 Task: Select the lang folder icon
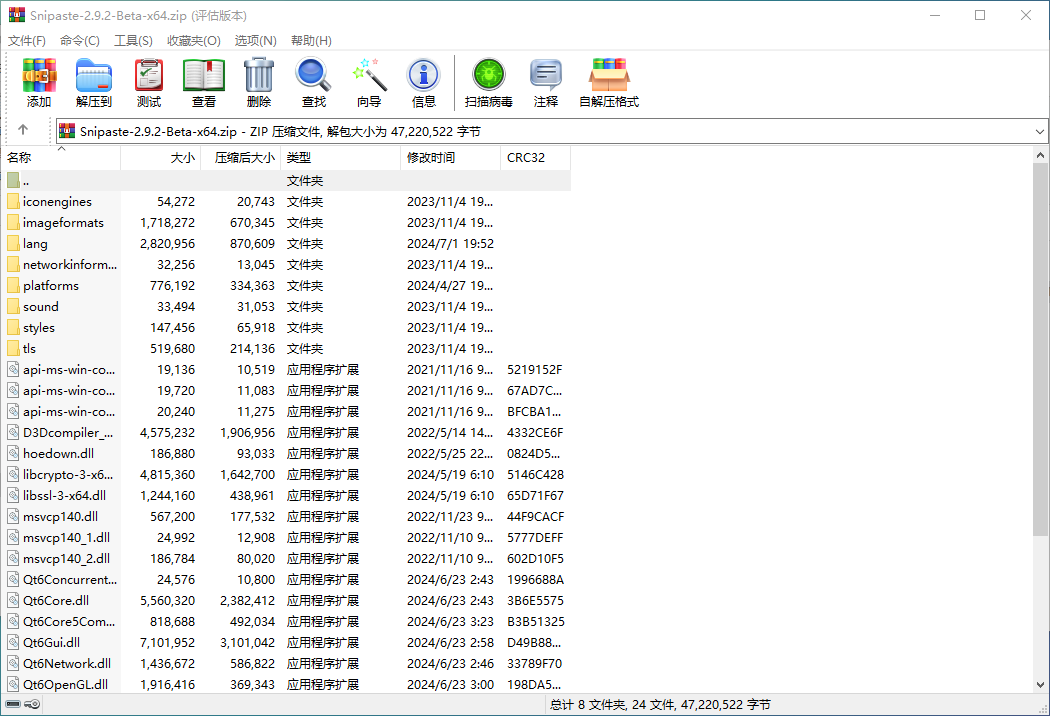point(13,243)
